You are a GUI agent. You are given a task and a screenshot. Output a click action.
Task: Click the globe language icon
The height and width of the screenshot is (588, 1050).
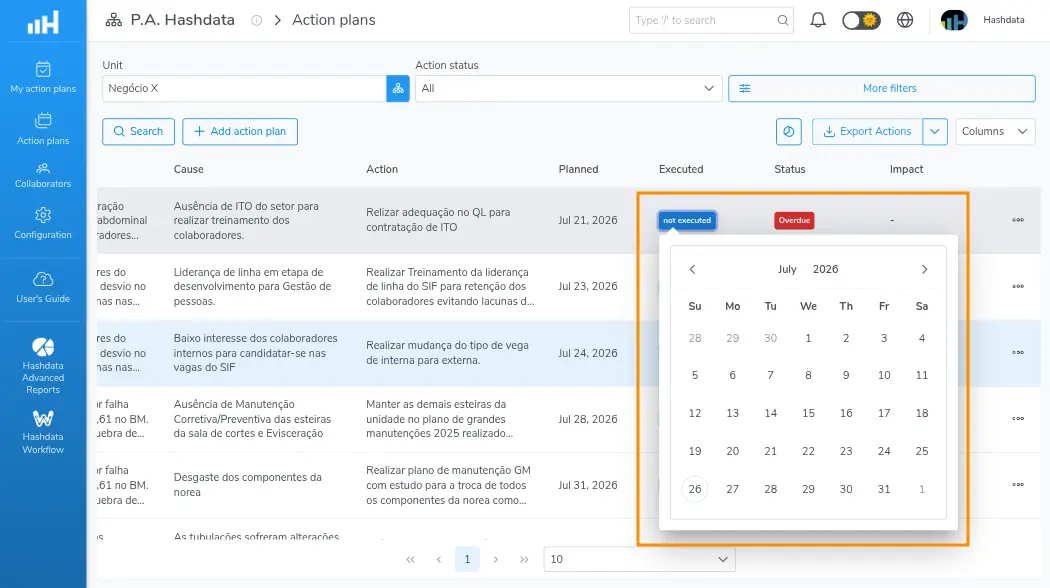point(905,20)
